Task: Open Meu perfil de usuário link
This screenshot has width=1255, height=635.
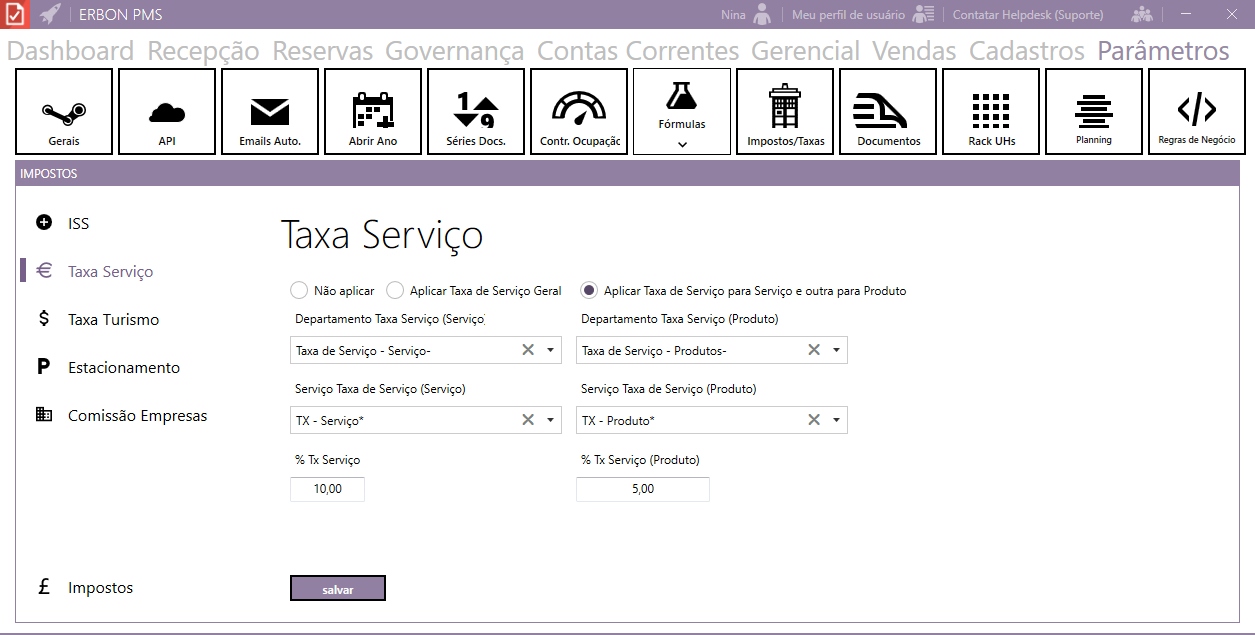Action: click(848, 15)
